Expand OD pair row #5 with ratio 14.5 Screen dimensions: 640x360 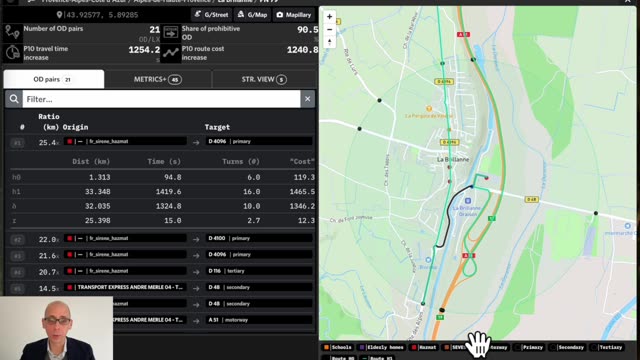click(160, 287)
